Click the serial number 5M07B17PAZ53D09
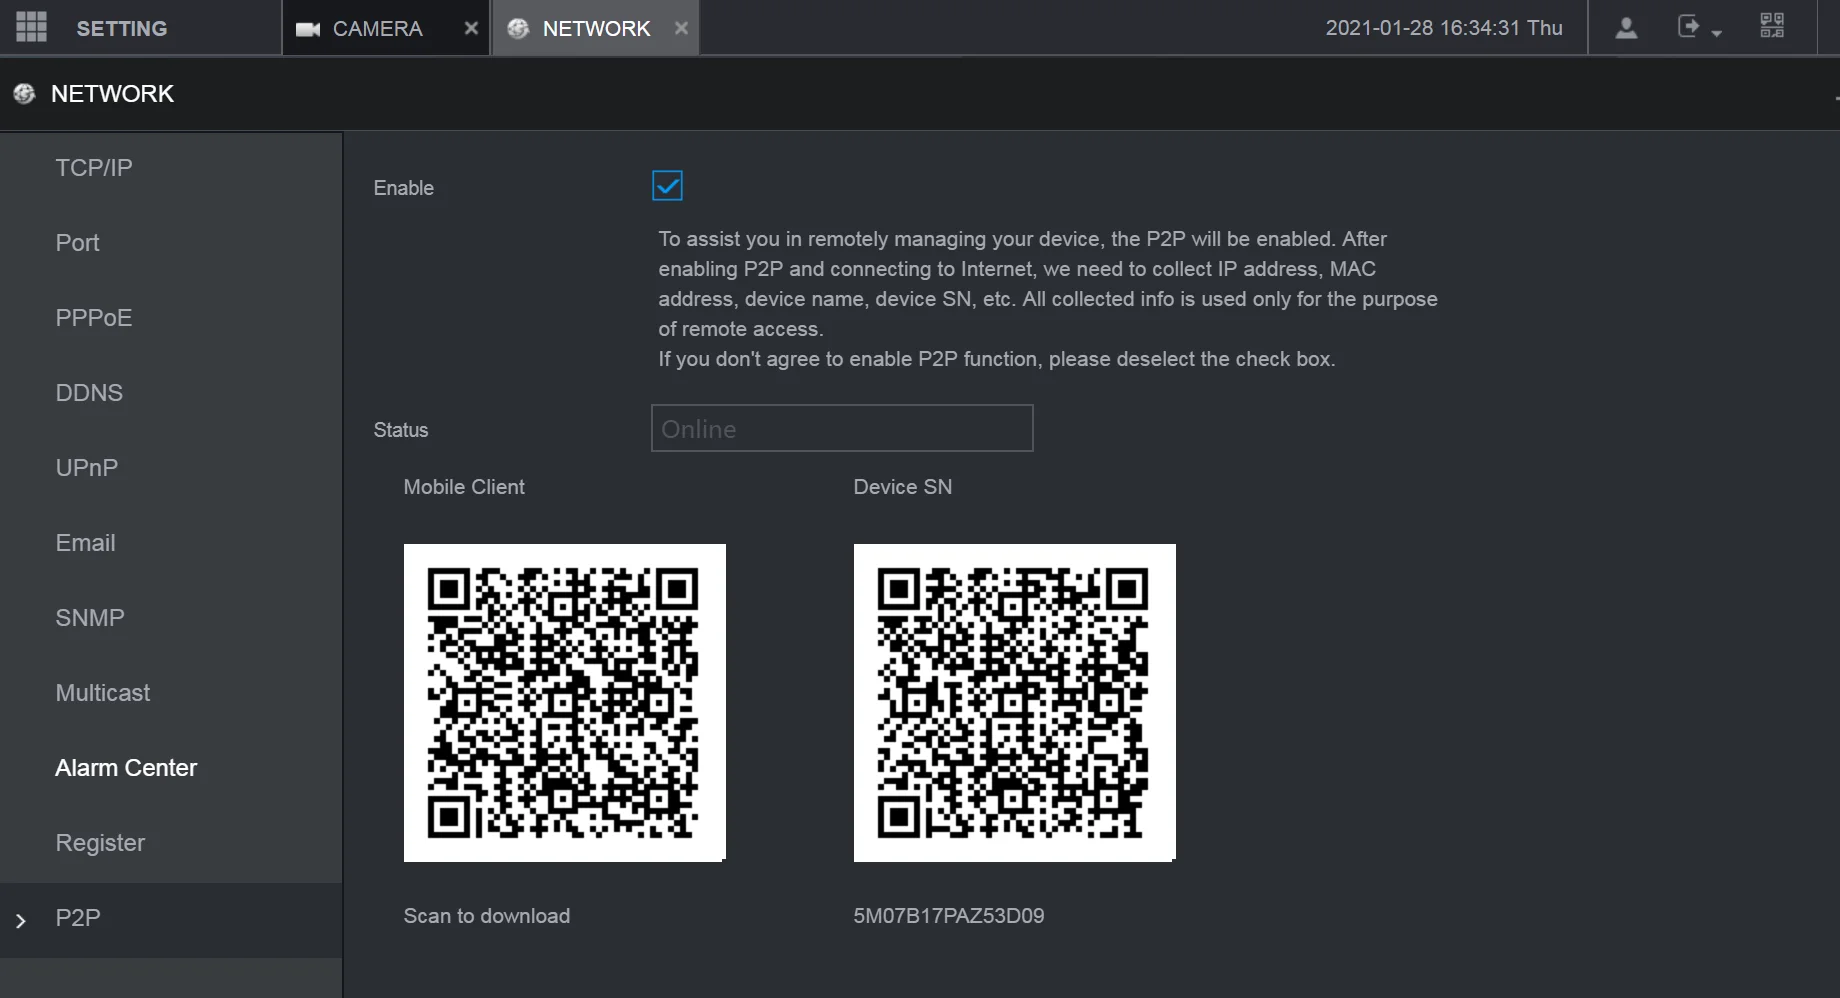Screen dimensions: 1840x998 (949, 916)
